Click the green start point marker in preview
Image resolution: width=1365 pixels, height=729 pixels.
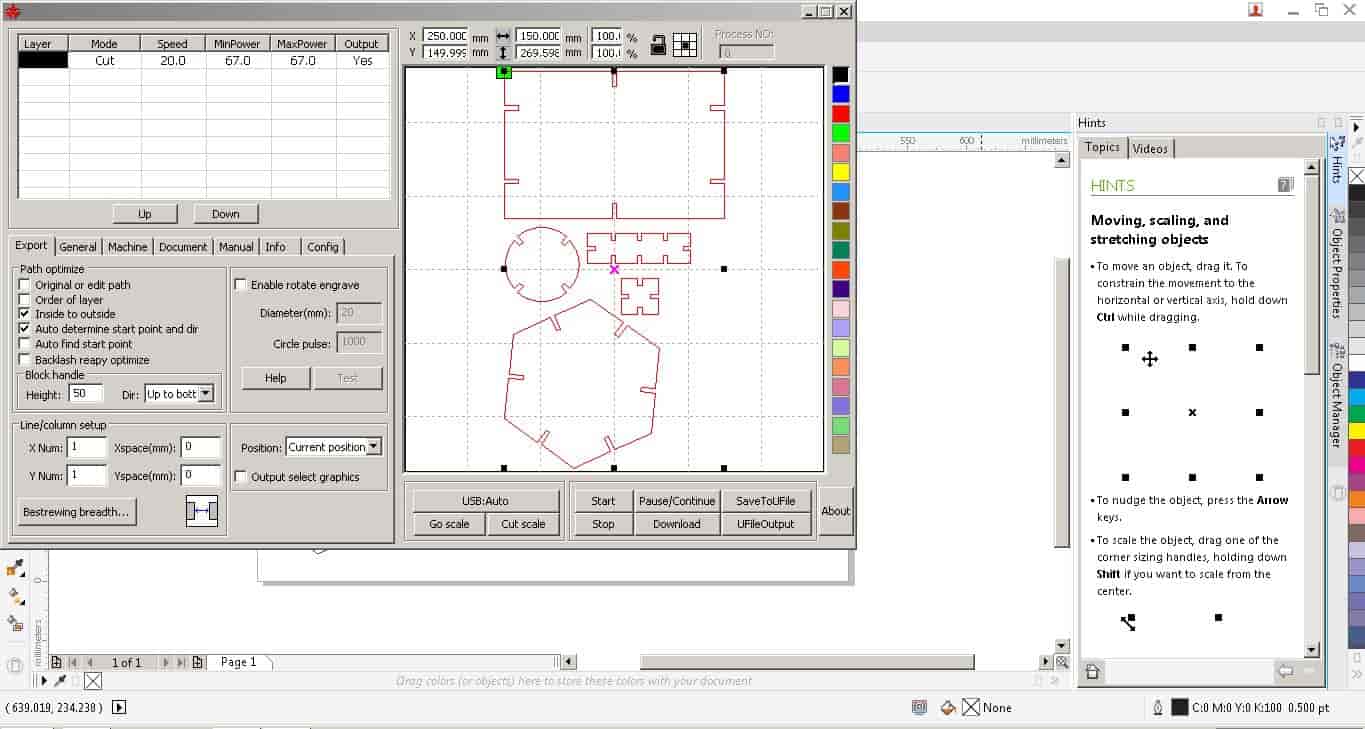504,71
